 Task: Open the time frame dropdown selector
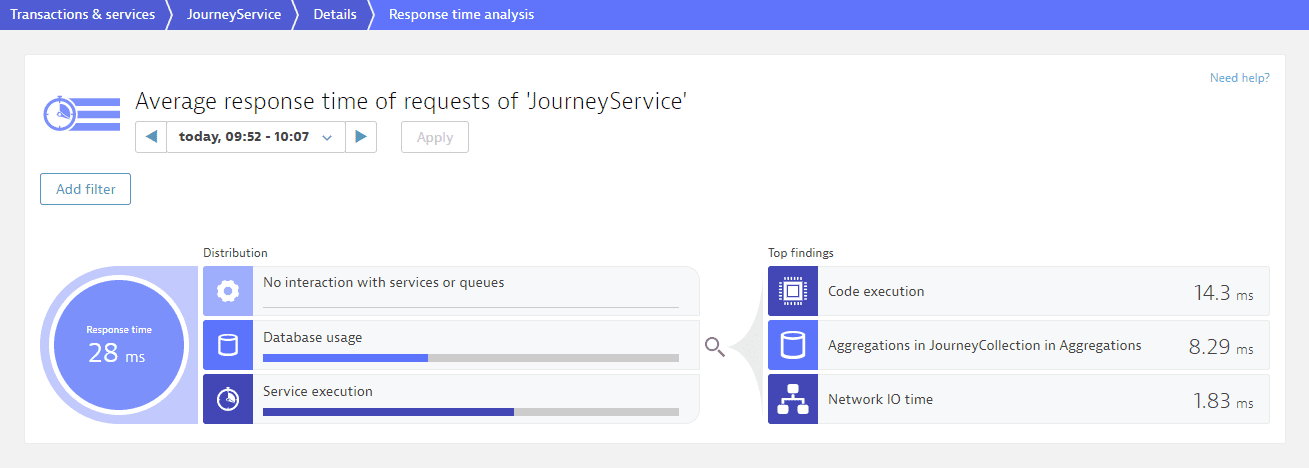(x=255, y=137)
